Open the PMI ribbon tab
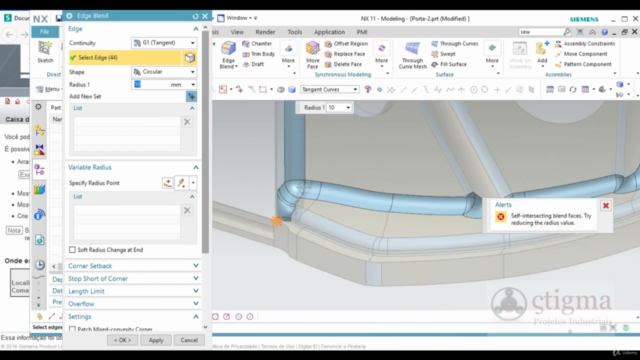Image resolution: width=640 pixels, height=360 pixels. 362,32
